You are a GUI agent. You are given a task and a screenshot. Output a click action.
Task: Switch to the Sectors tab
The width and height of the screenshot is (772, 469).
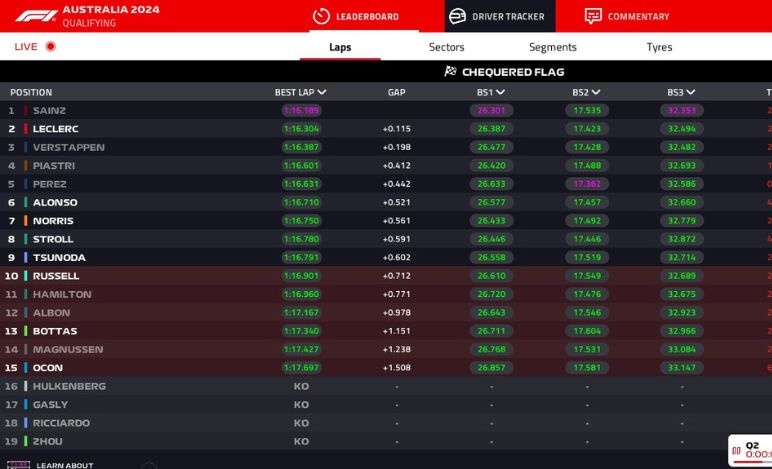click(446, 47)
